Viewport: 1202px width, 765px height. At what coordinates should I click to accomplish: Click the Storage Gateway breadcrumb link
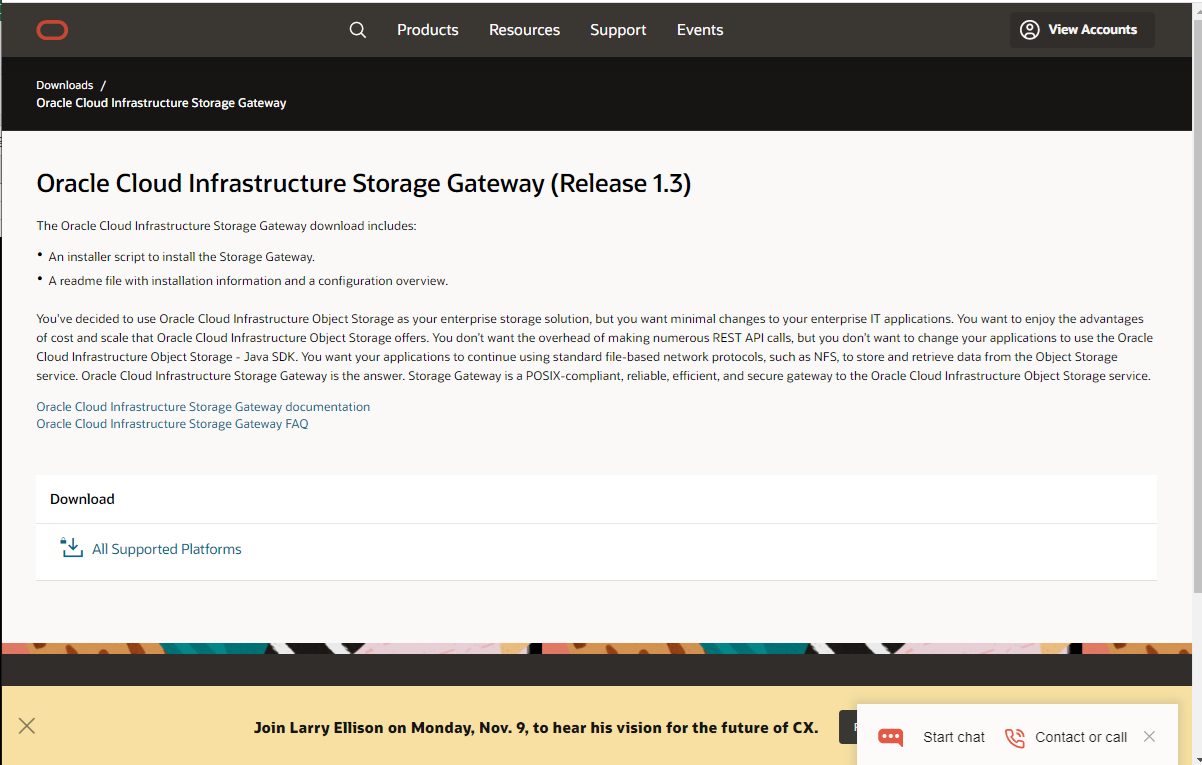(x=161, y=103)
